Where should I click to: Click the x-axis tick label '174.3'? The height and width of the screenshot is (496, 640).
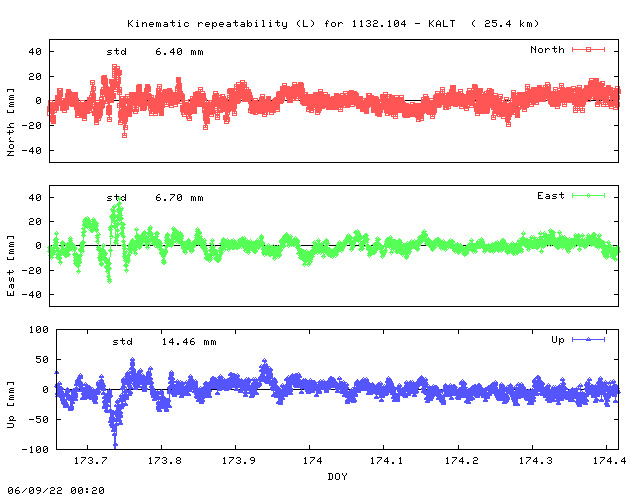pyautogui.click(x=536, y=461)
